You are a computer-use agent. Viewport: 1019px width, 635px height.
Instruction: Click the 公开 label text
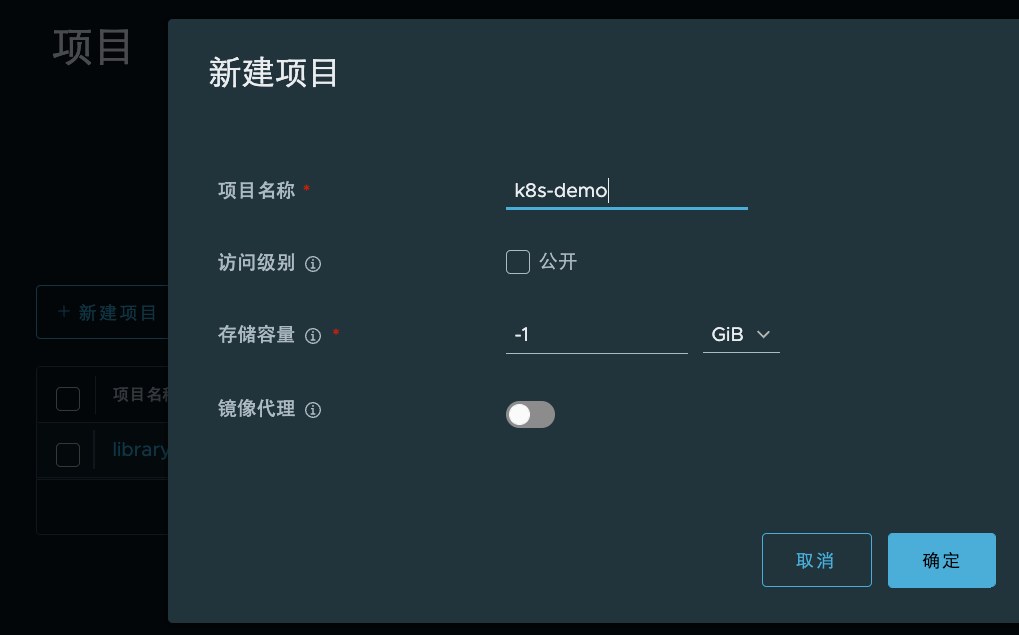[558, 262]
